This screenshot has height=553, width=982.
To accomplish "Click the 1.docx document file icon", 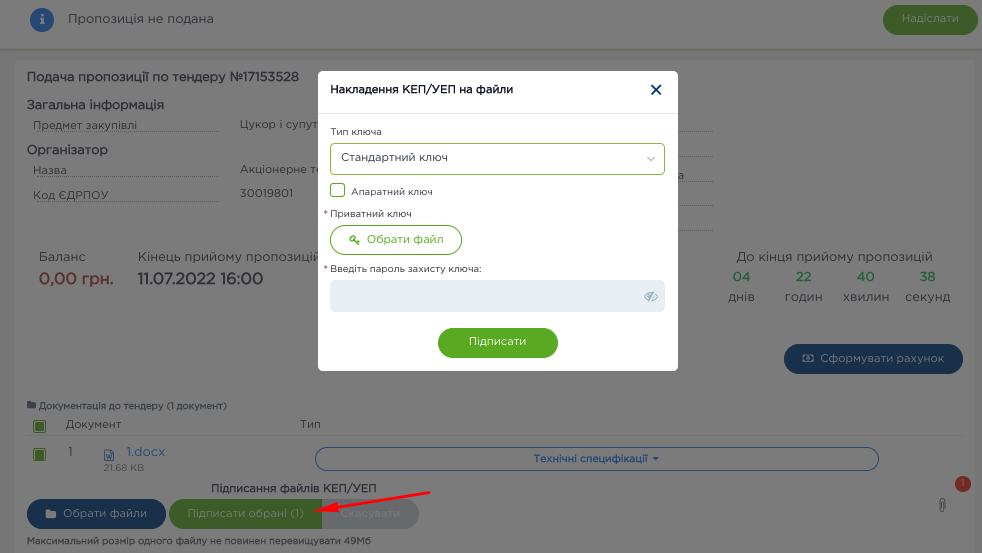I will pos(110,455).
